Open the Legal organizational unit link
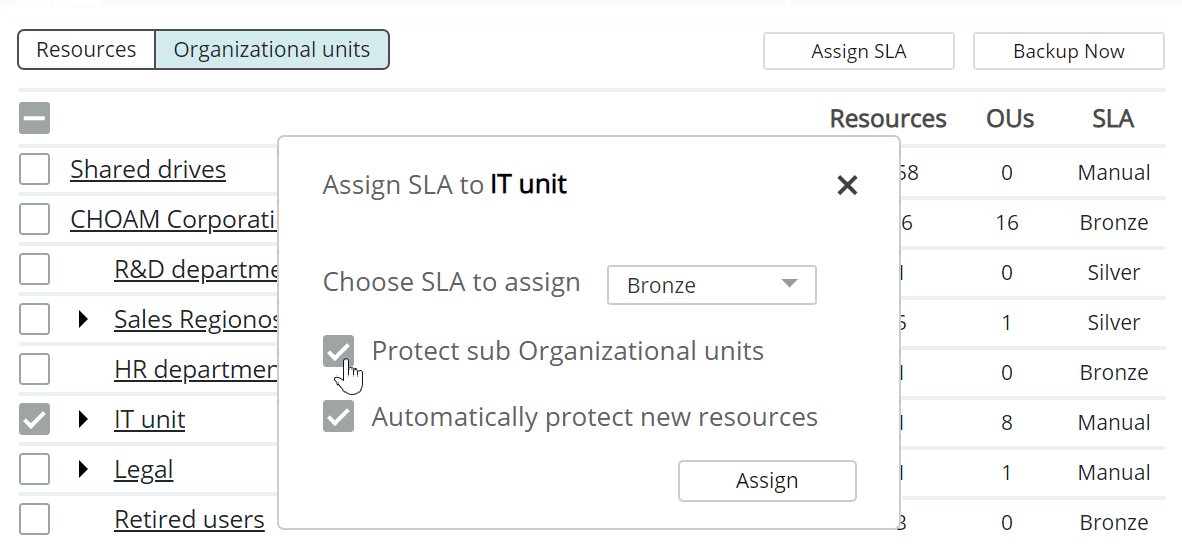The height and width of the screenshot is (560, 1182). [144, 470]
